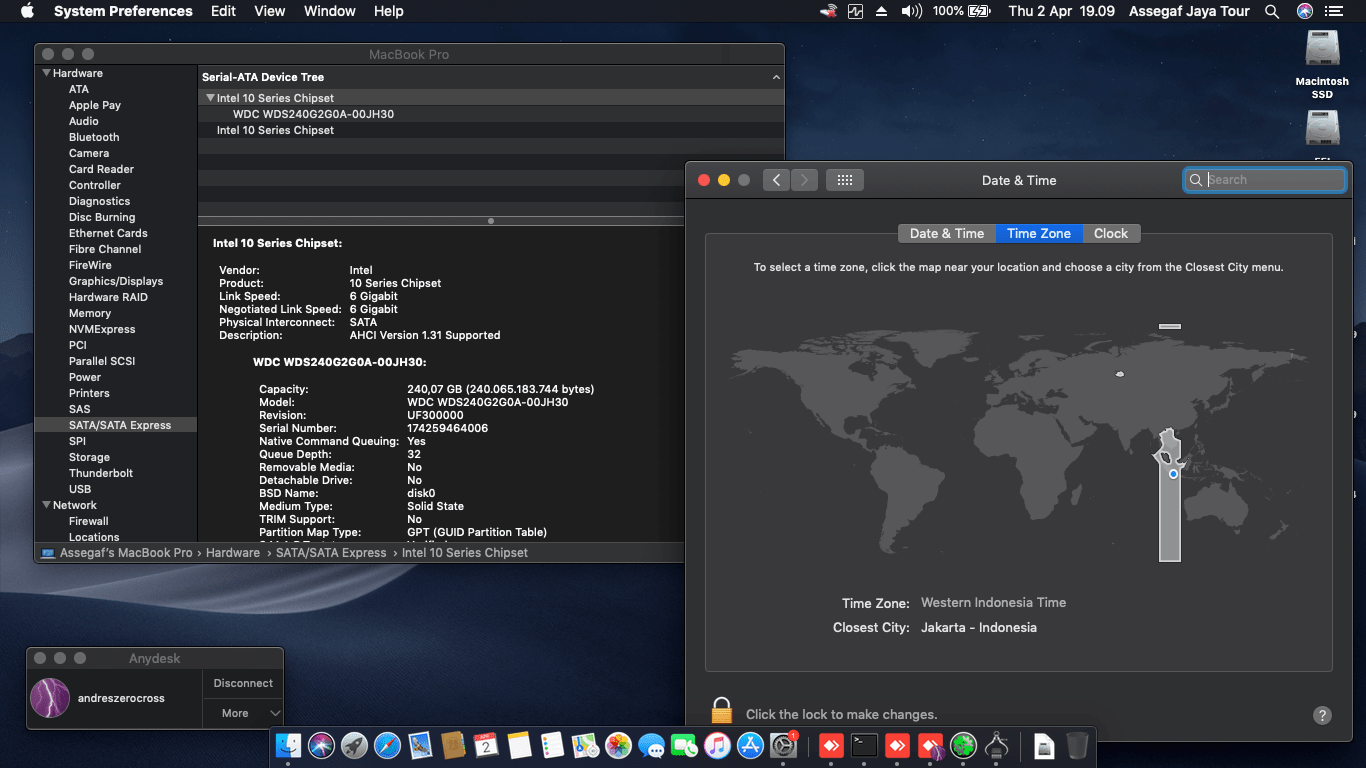Launch Siri from the Dock
The height and width of the screenshot is (768, 1366).
[321, 745]
